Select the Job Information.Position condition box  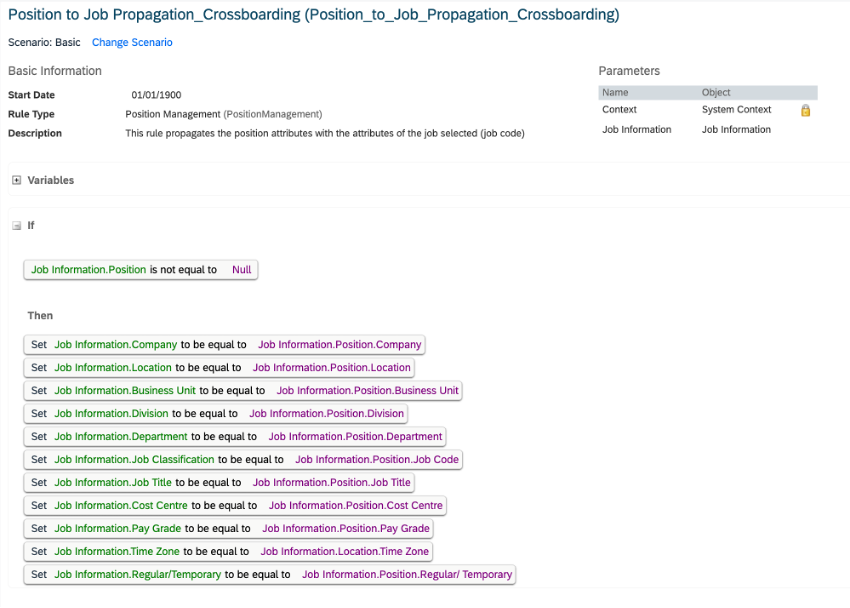141,270
